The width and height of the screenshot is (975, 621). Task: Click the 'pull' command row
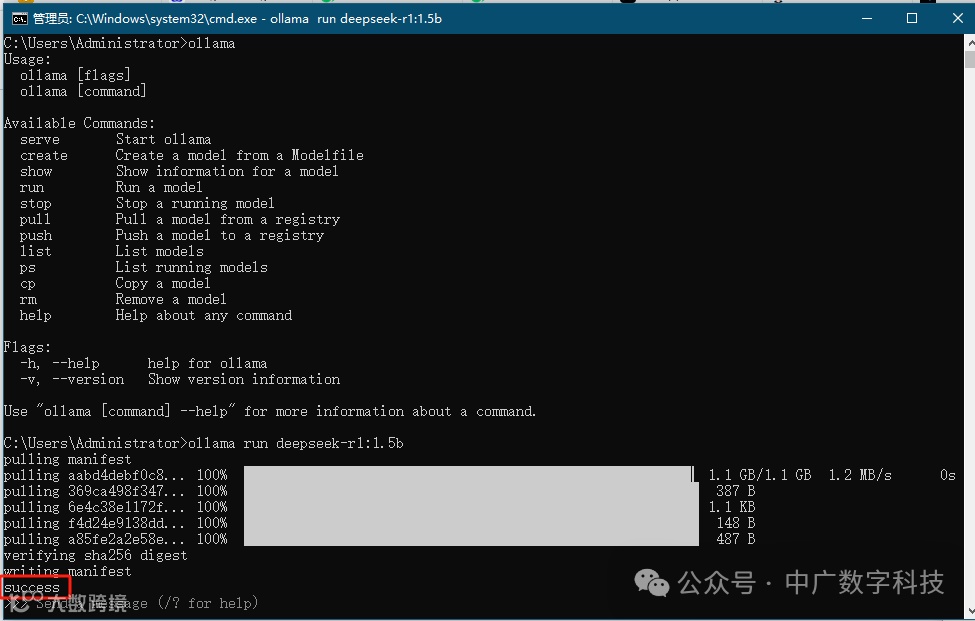[x=180, y=219]
